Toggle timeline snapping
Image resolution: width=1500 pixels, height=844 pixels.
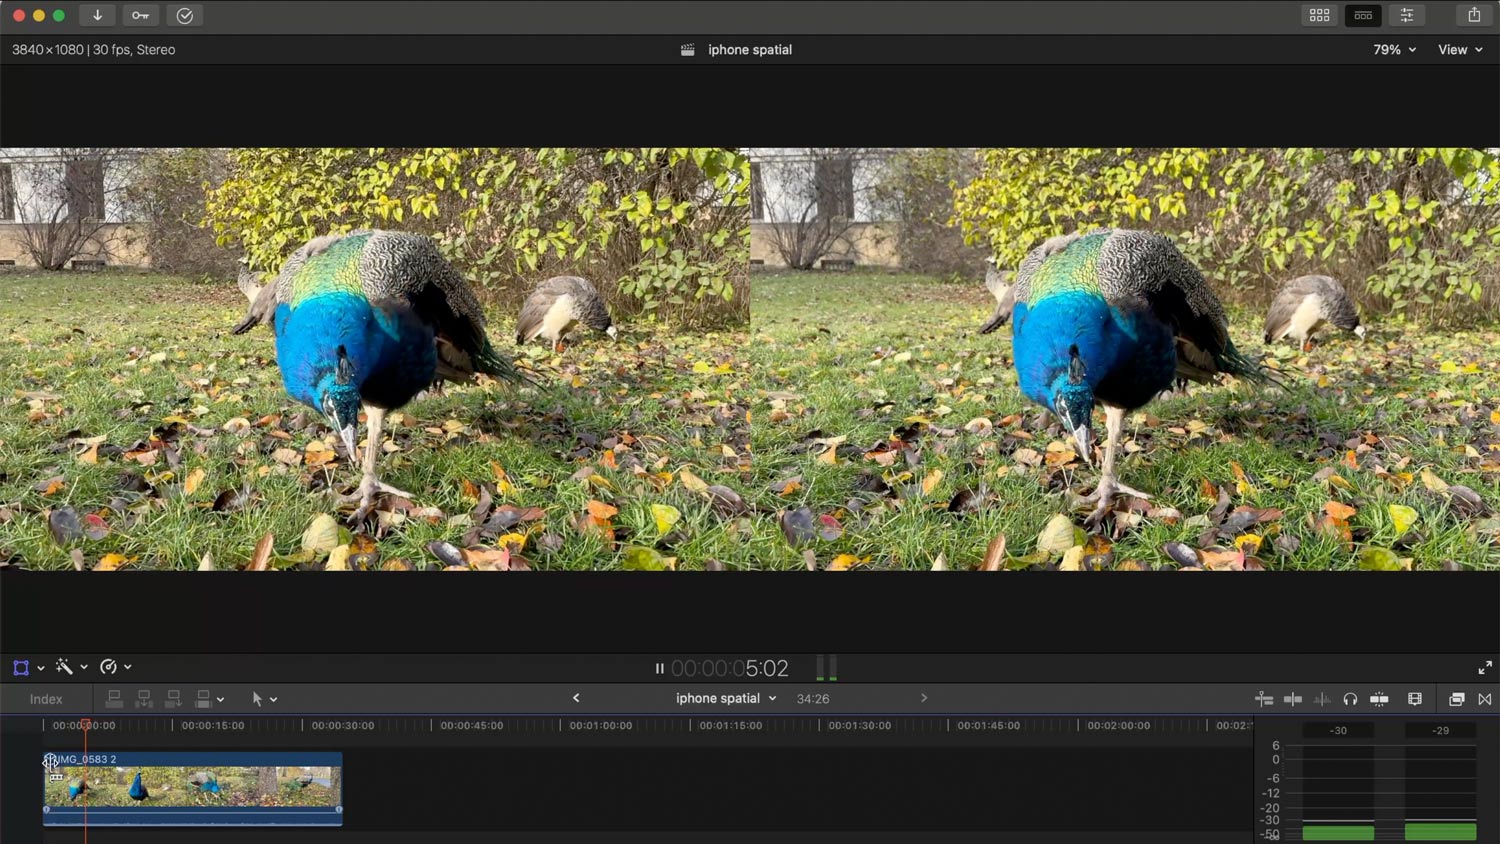click(1379, 699)
